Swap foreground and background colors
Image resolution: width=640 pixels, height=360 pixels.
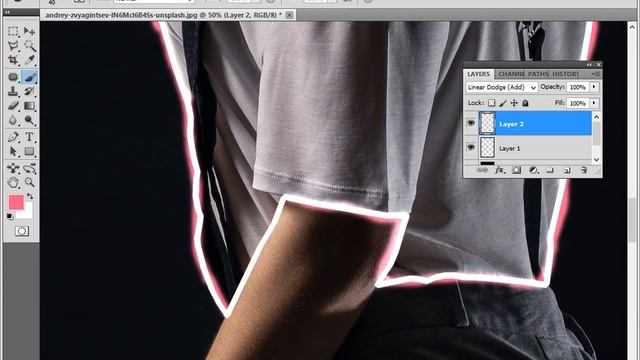[x=30, y=197]
